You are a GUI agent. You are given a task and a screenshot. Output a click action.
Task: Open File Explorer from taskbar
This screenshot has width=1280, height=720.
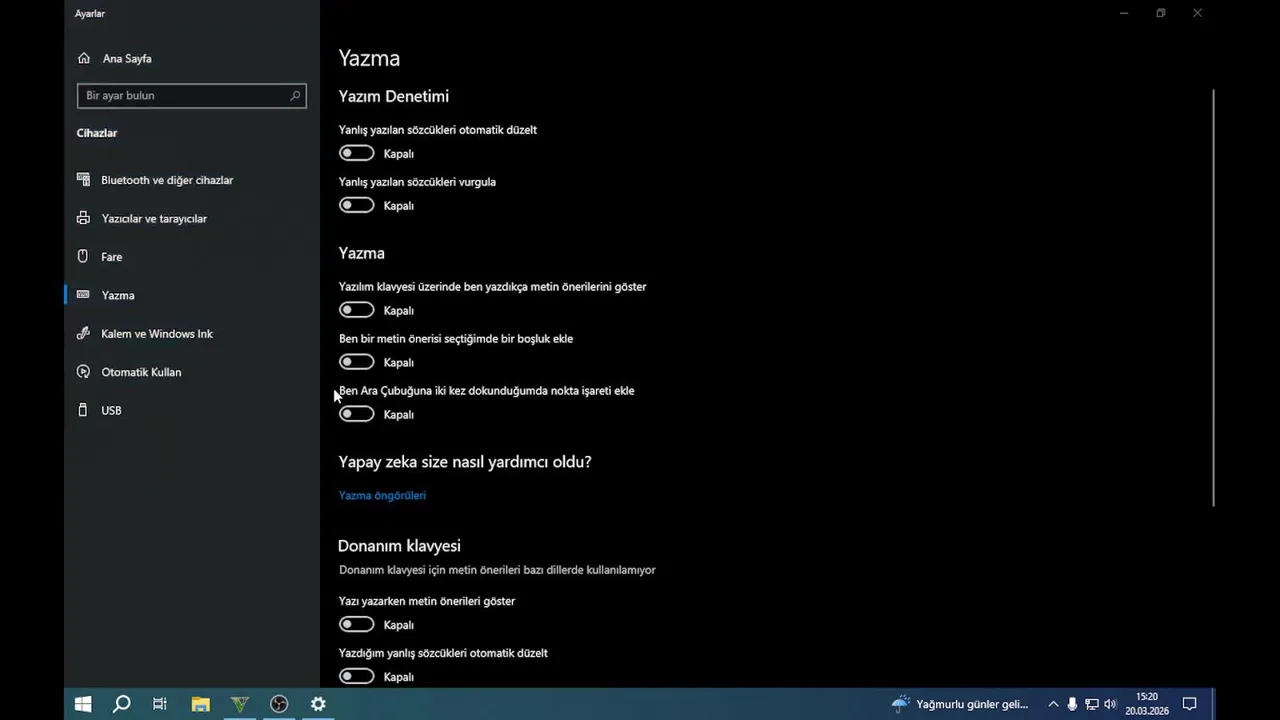click(x=200, y=704)
